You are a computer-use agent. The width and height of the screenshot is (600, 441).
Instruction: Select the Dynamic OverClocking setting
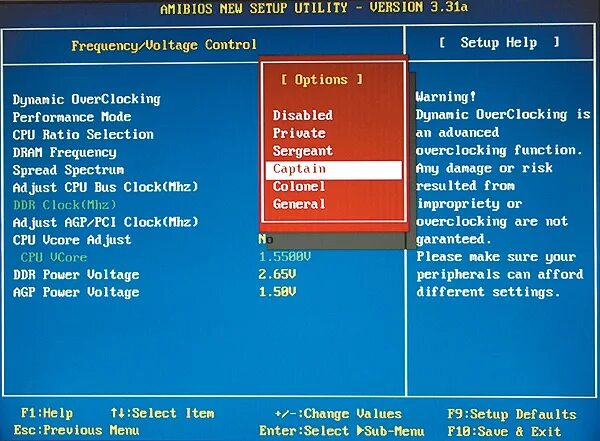pos(86,100)
